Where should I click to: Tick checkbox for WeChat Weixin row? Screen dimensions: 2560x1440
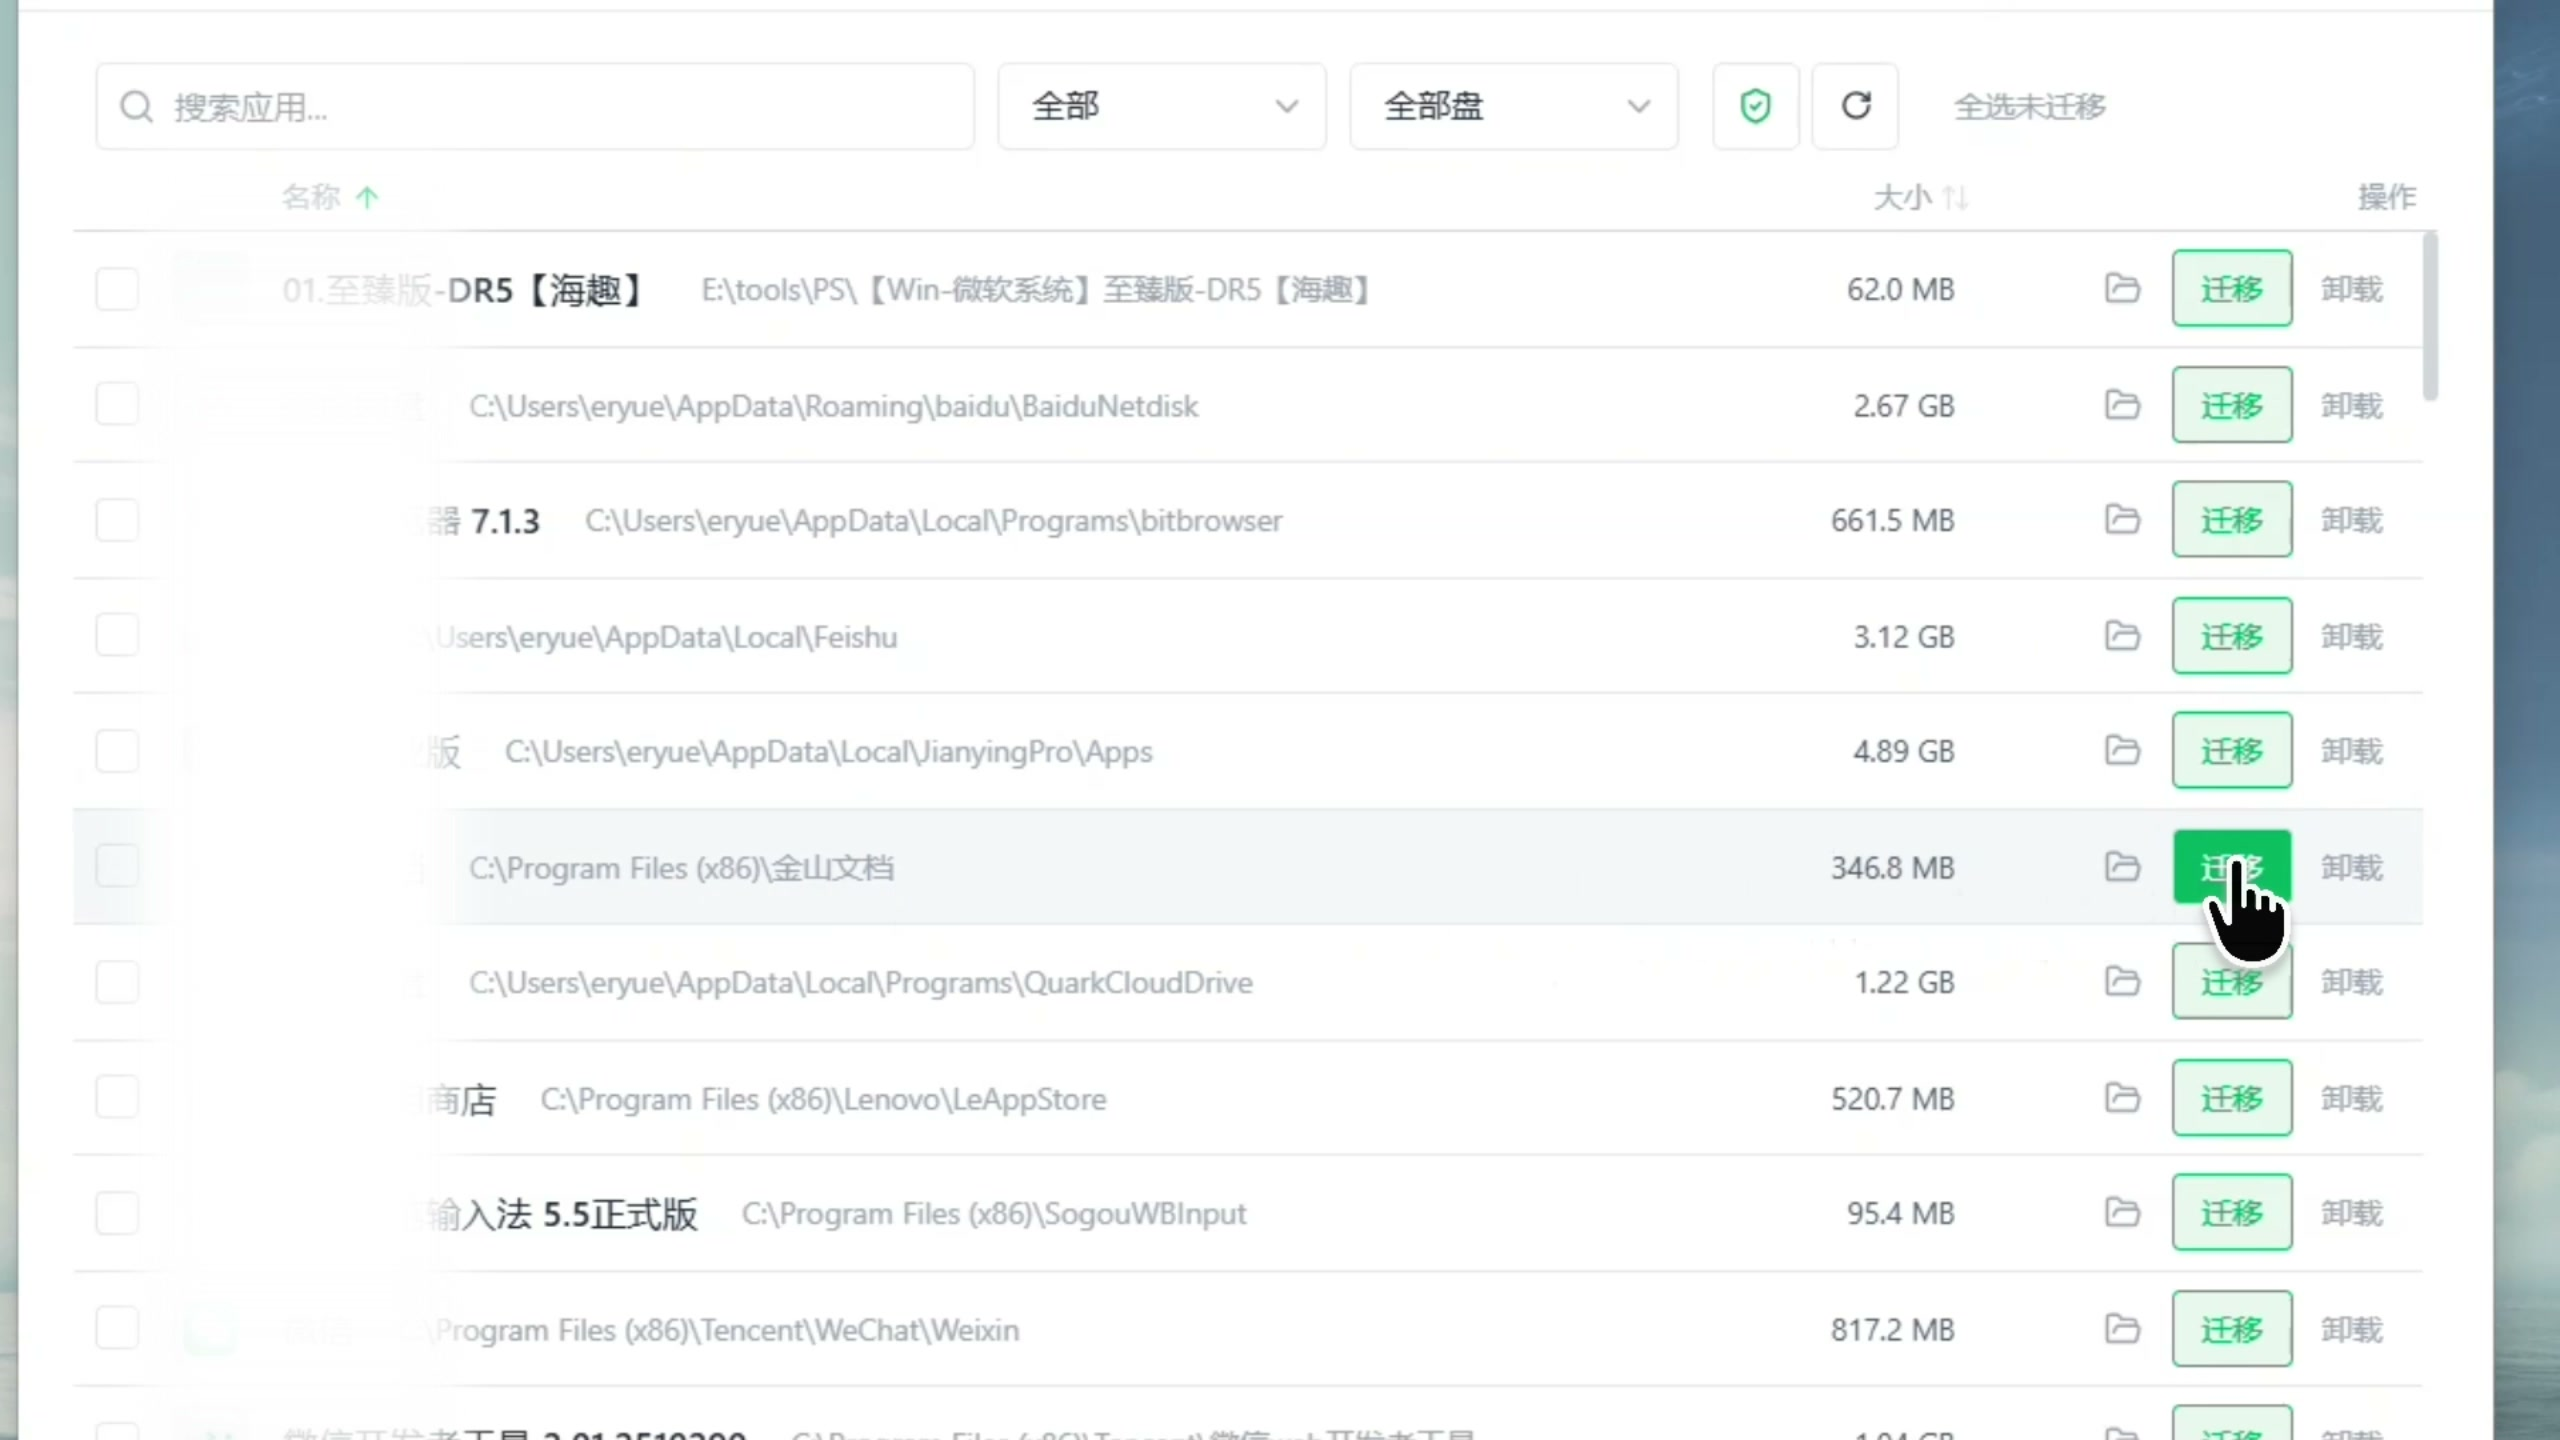(x=117, y=1328)
